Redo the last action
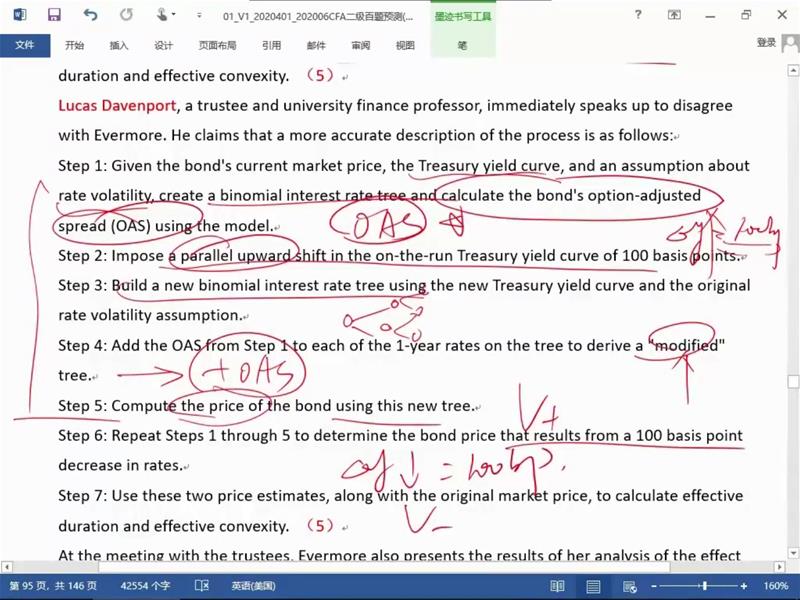800x600 pixels. pyautogui.click(x=126, y=14)
